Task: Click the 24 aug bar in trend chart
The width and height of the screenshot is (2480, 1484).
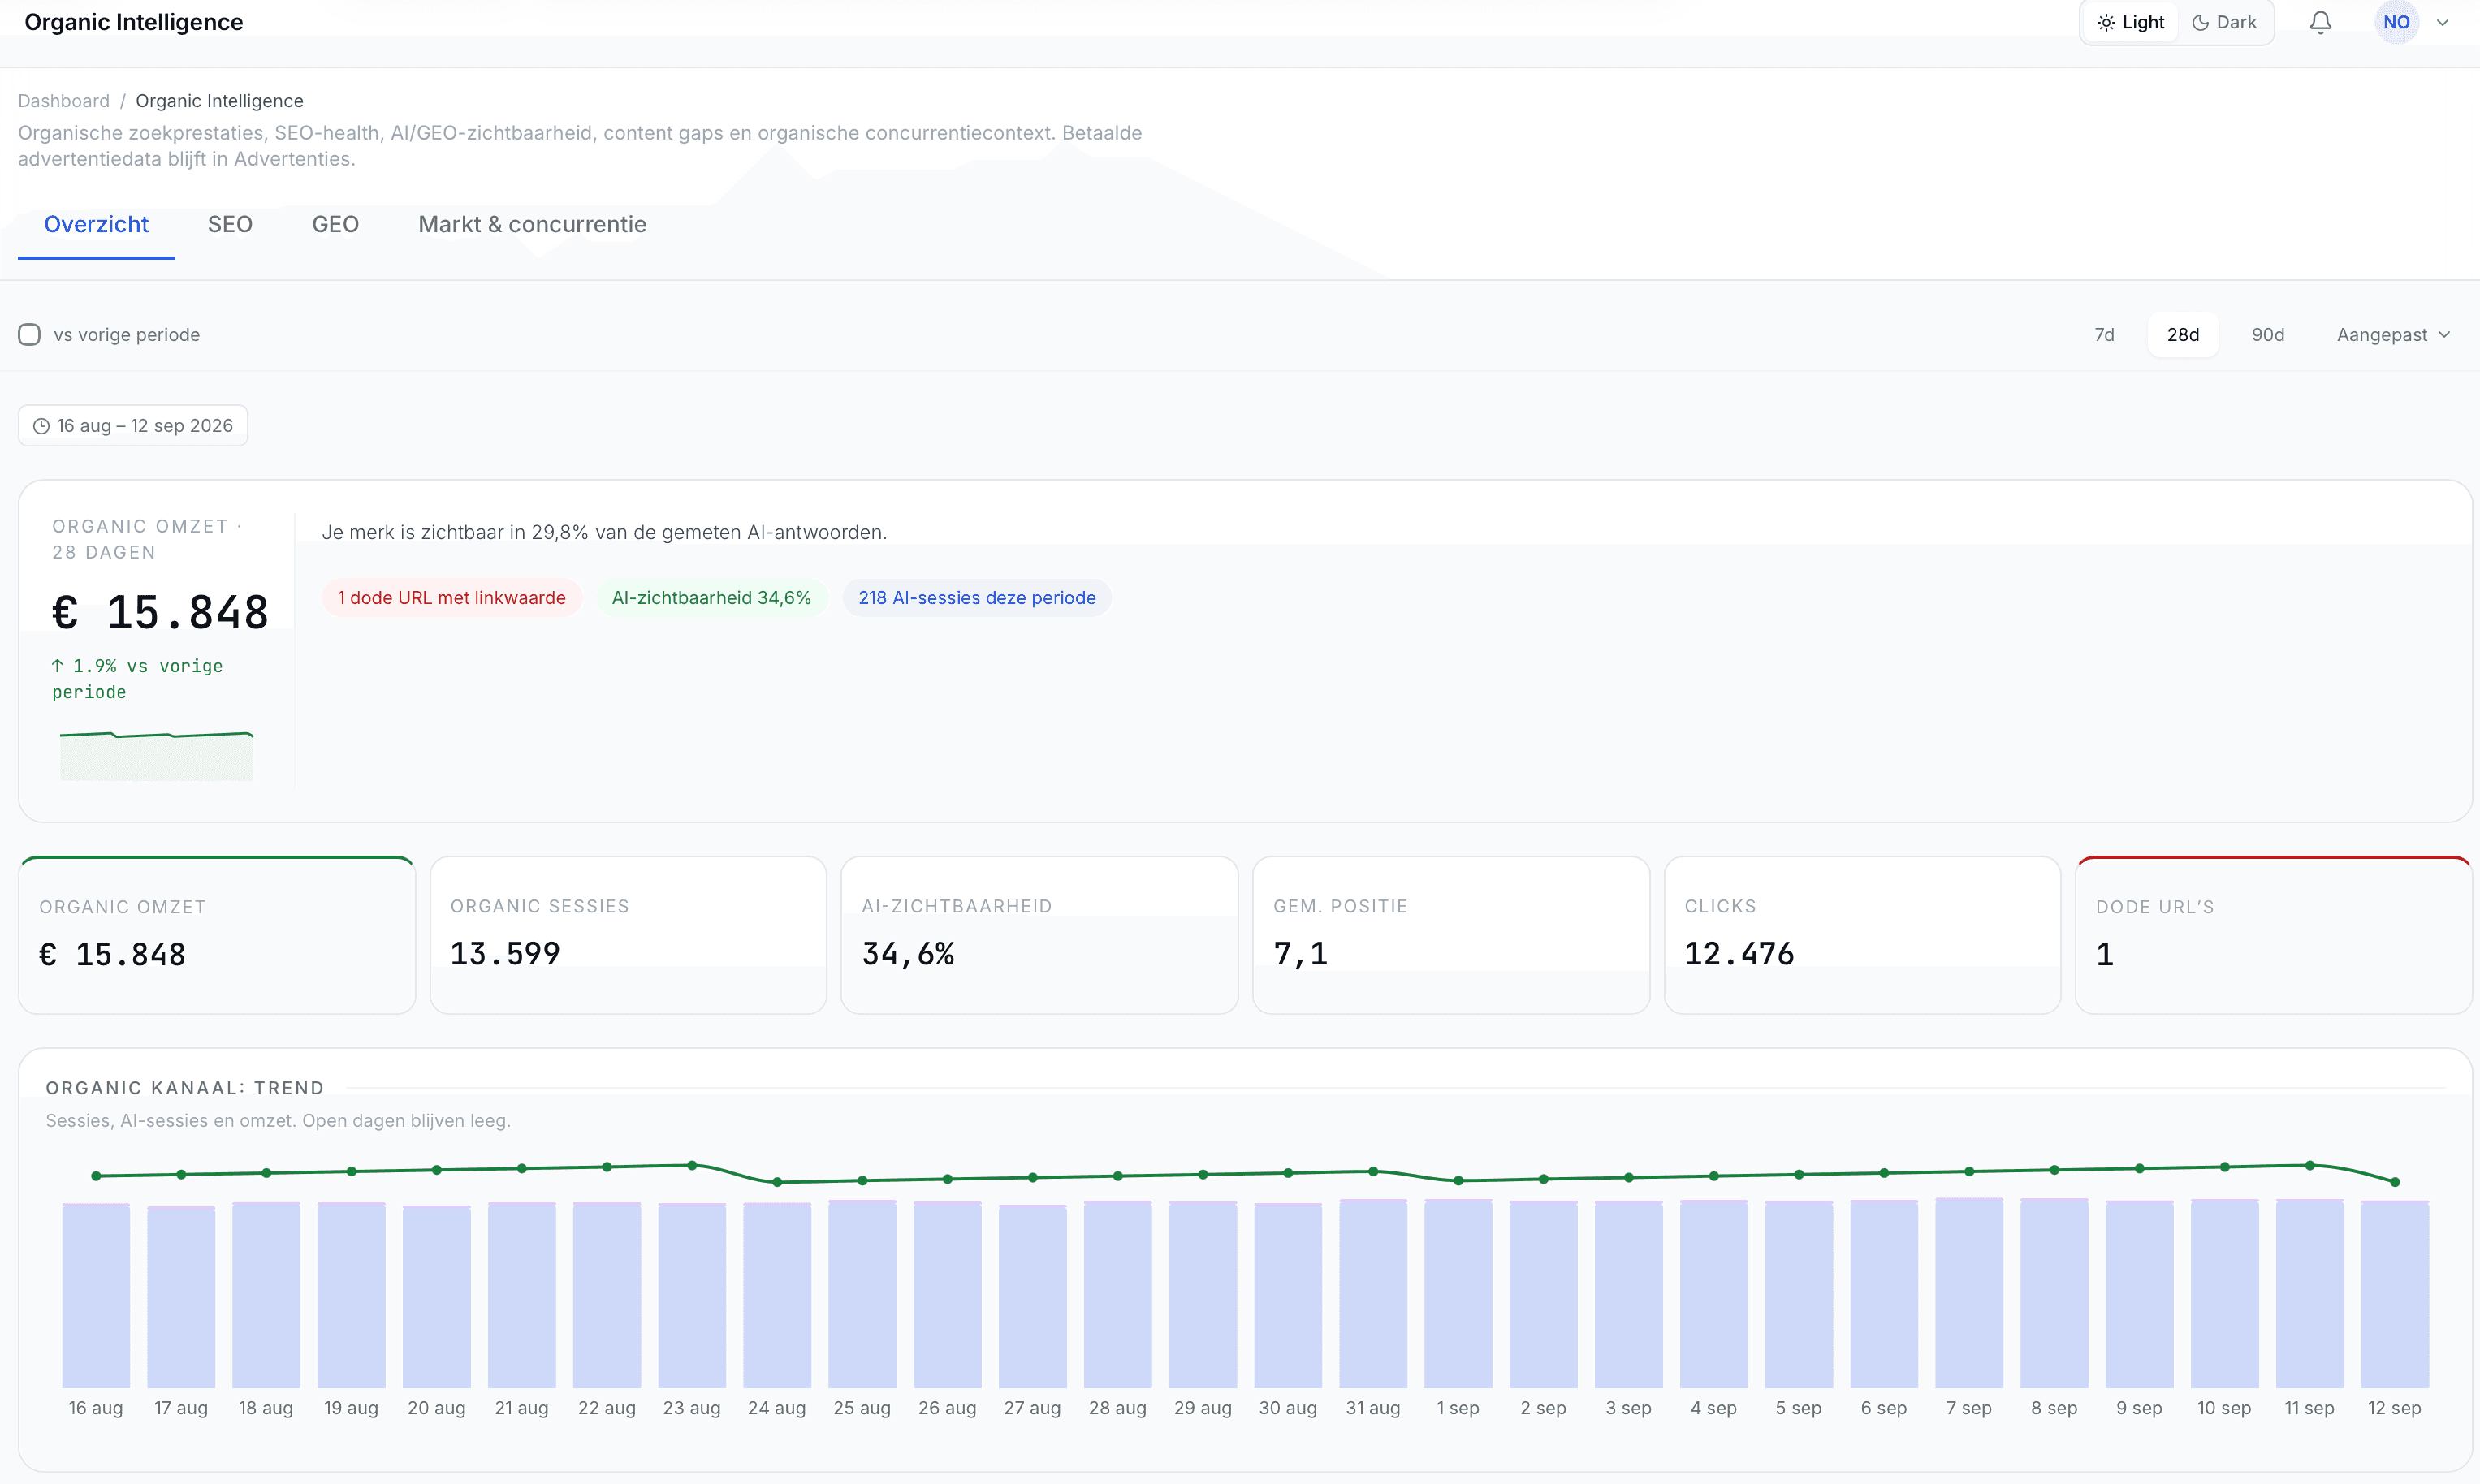Action: [x=777, y=1296]
